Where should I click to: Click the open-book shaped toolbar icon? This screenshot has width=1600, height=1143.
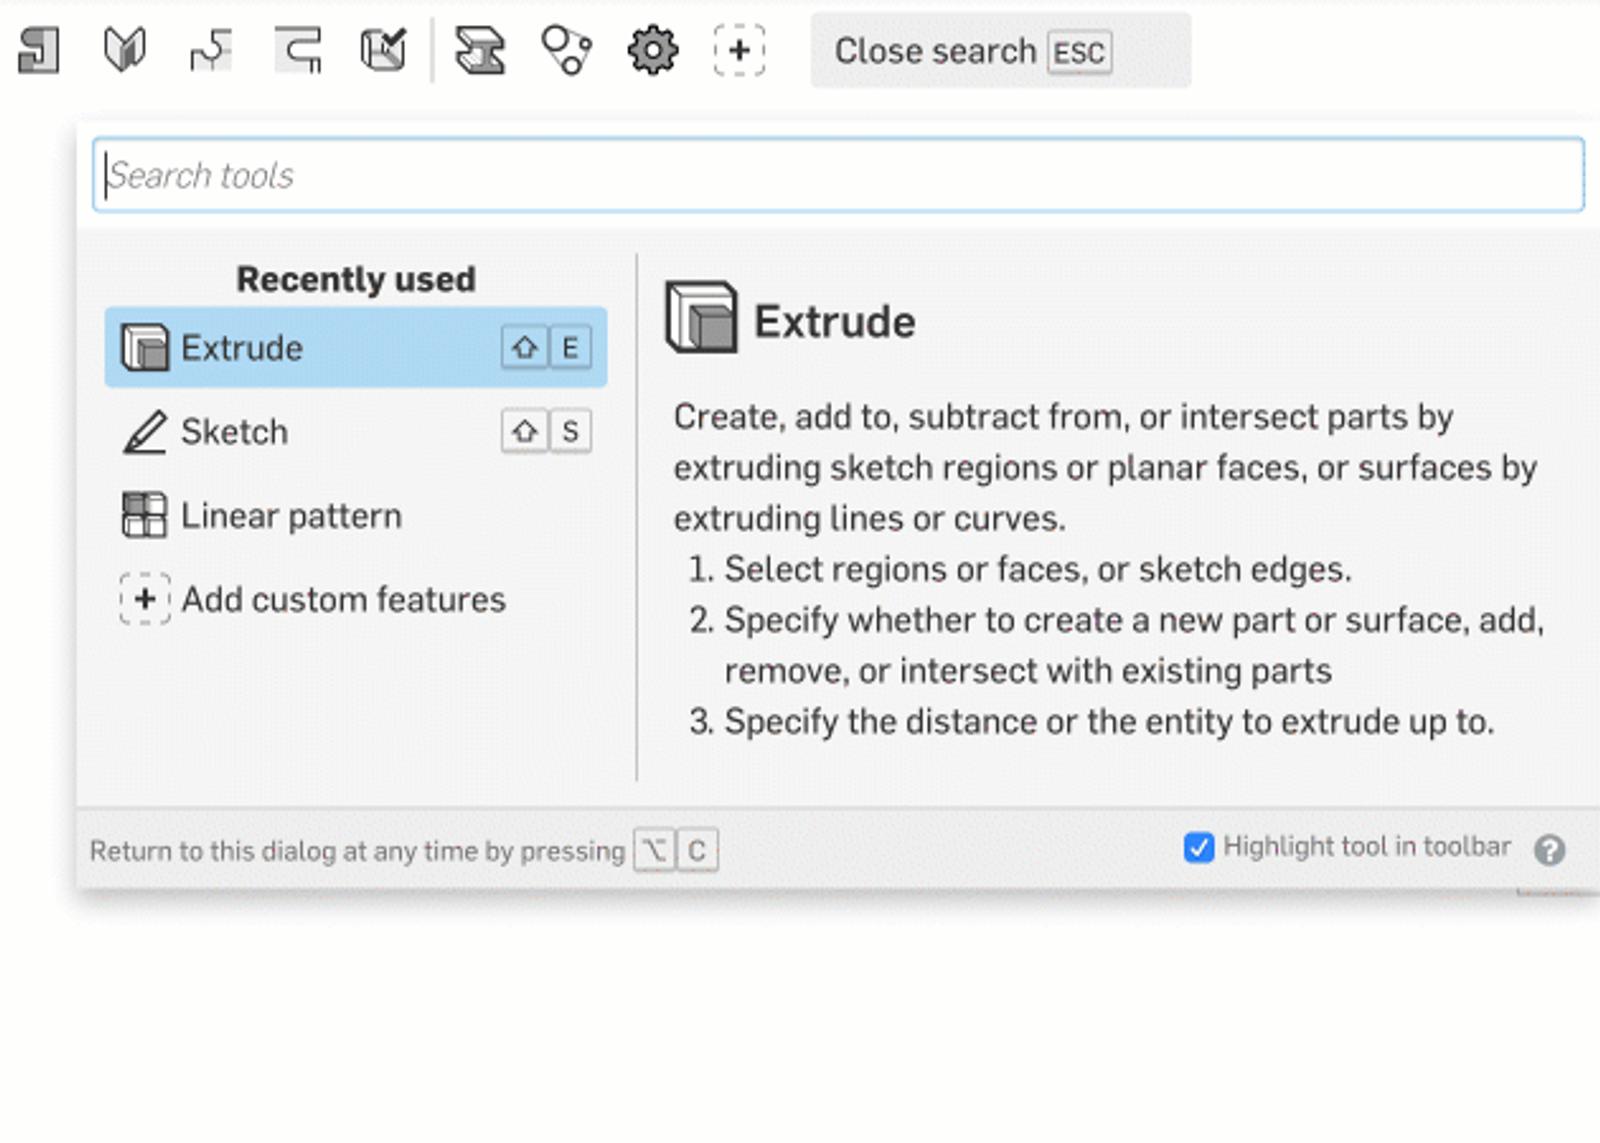tap(125, 50)
